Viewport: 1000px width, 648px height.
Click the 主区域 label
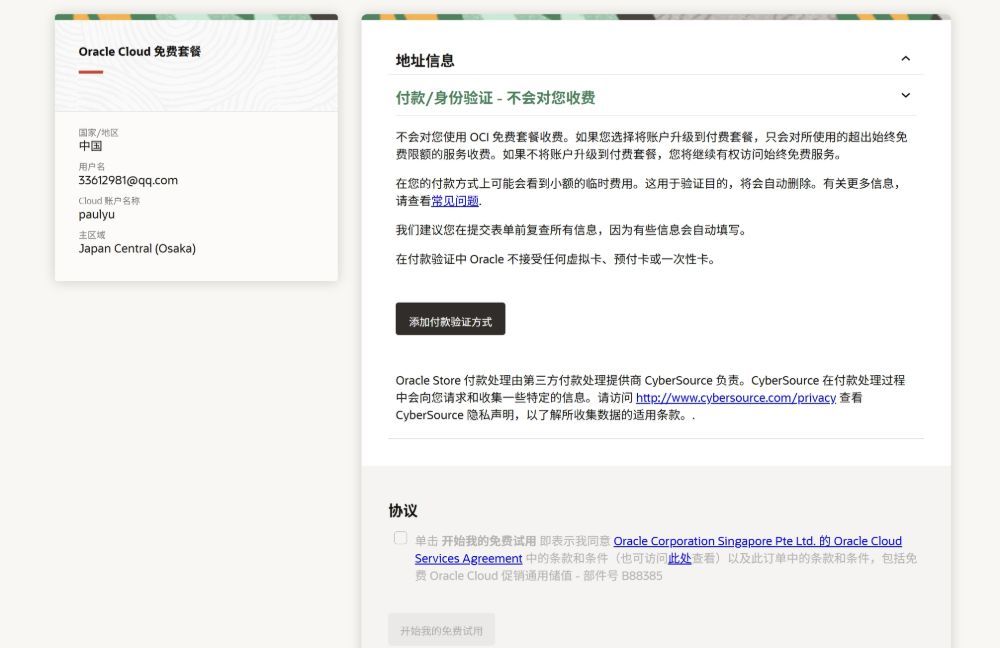pyautogui.click(x=92, y=235)
